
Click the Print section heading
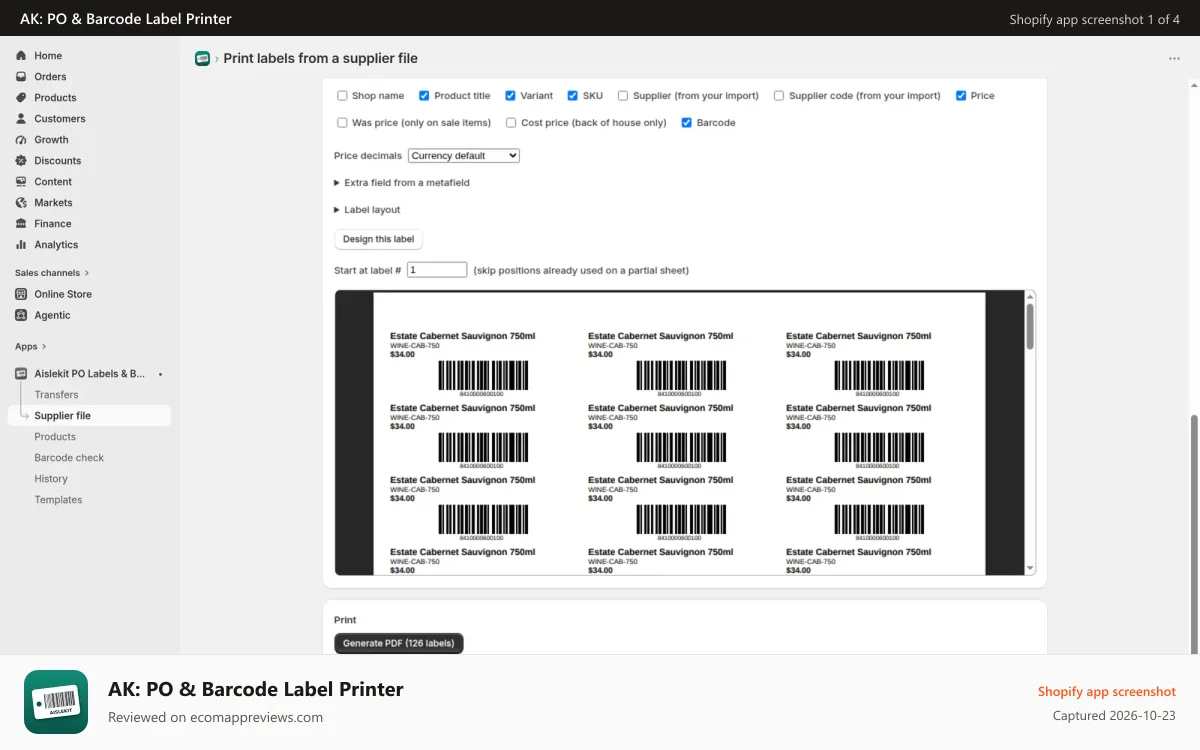point(345,620)
